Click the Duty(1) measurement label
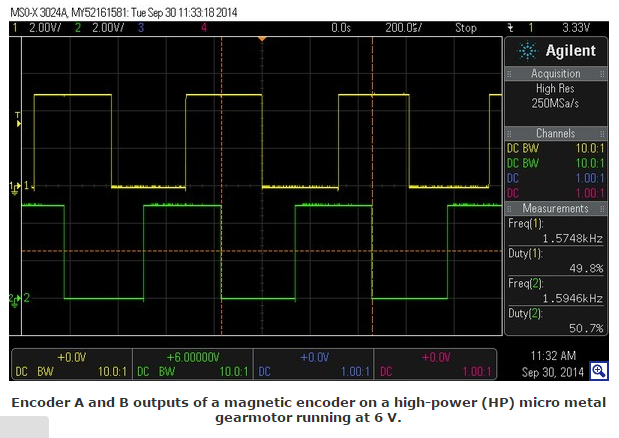 (x=525, y=253)
